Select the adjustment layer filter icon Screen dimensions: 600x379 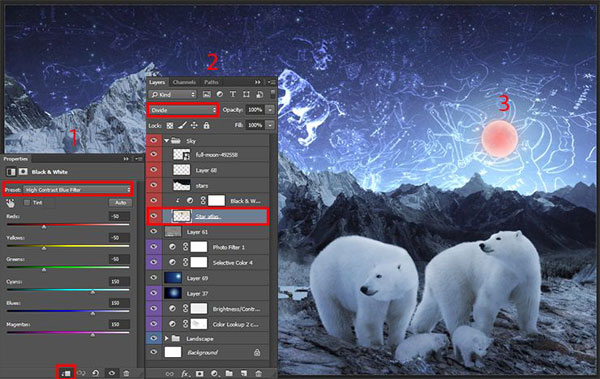click(220, 94)
